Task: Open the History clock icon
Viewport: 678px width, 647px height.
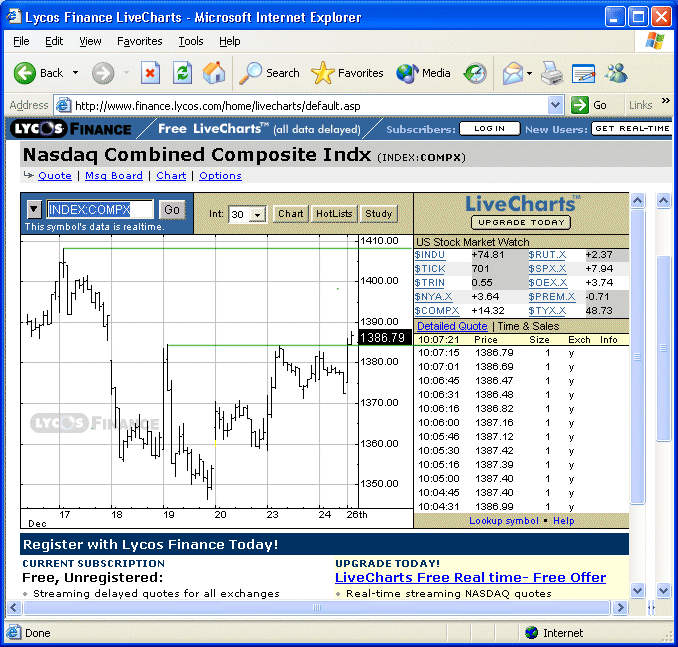Action: 475,73
